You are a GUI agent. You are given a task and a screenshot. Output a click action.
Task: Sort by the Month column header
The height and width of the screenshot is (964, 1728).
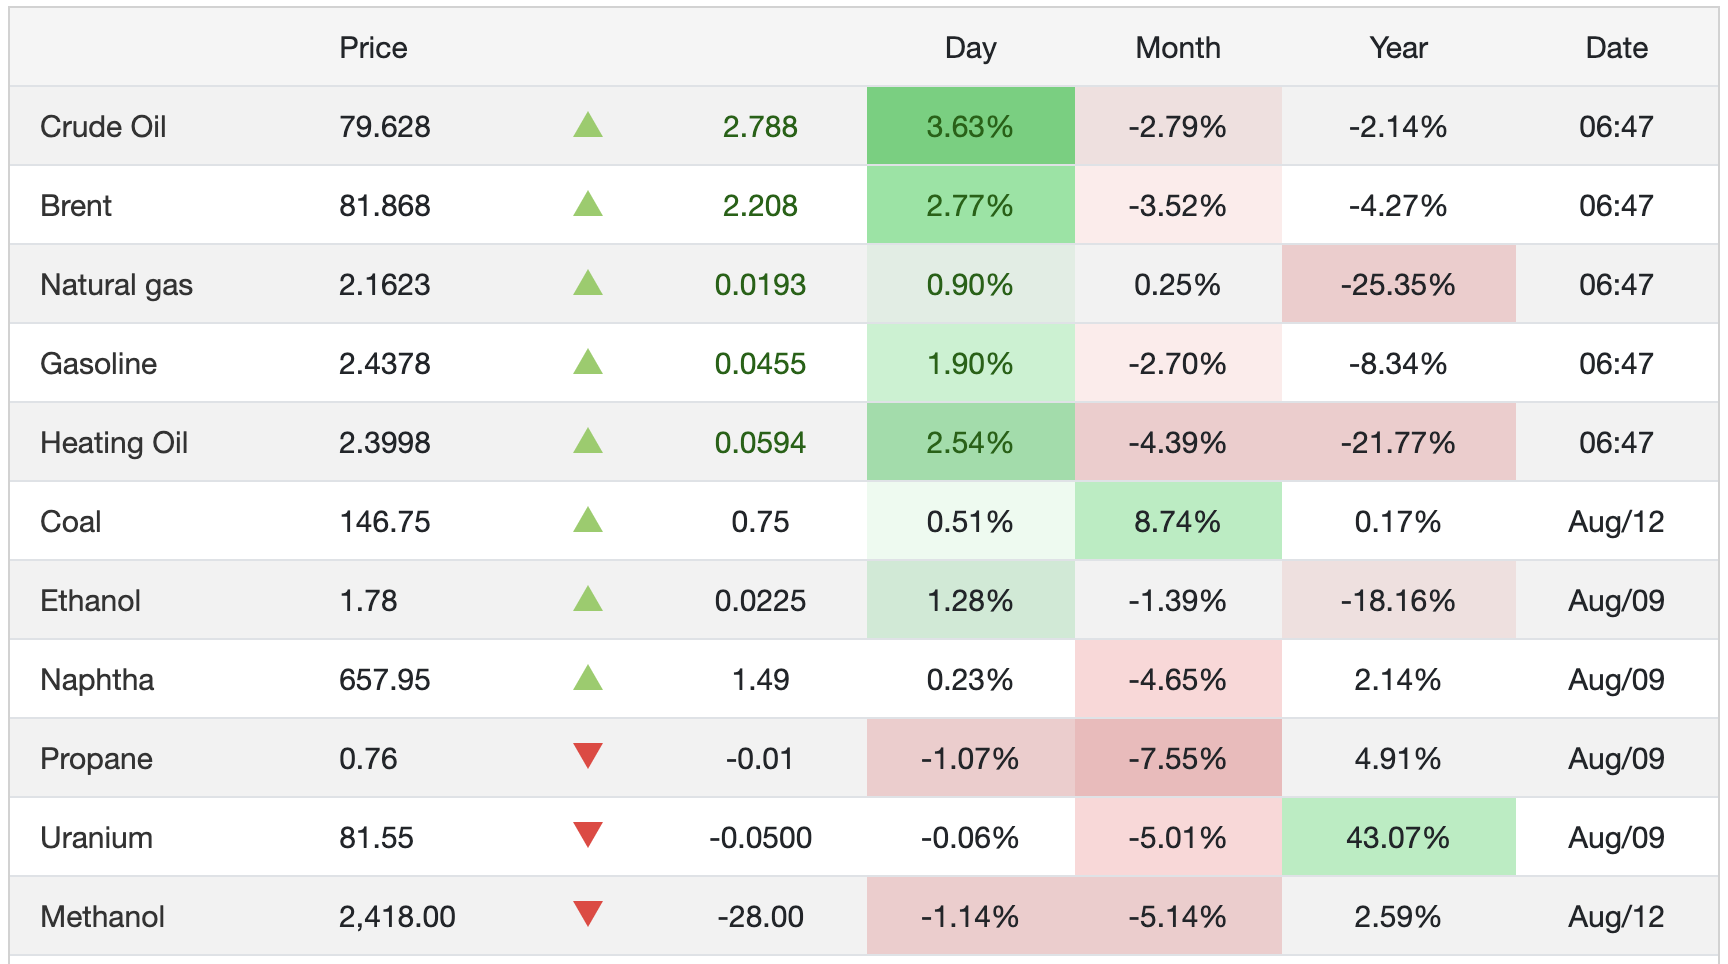click(x=1178, y=48)
